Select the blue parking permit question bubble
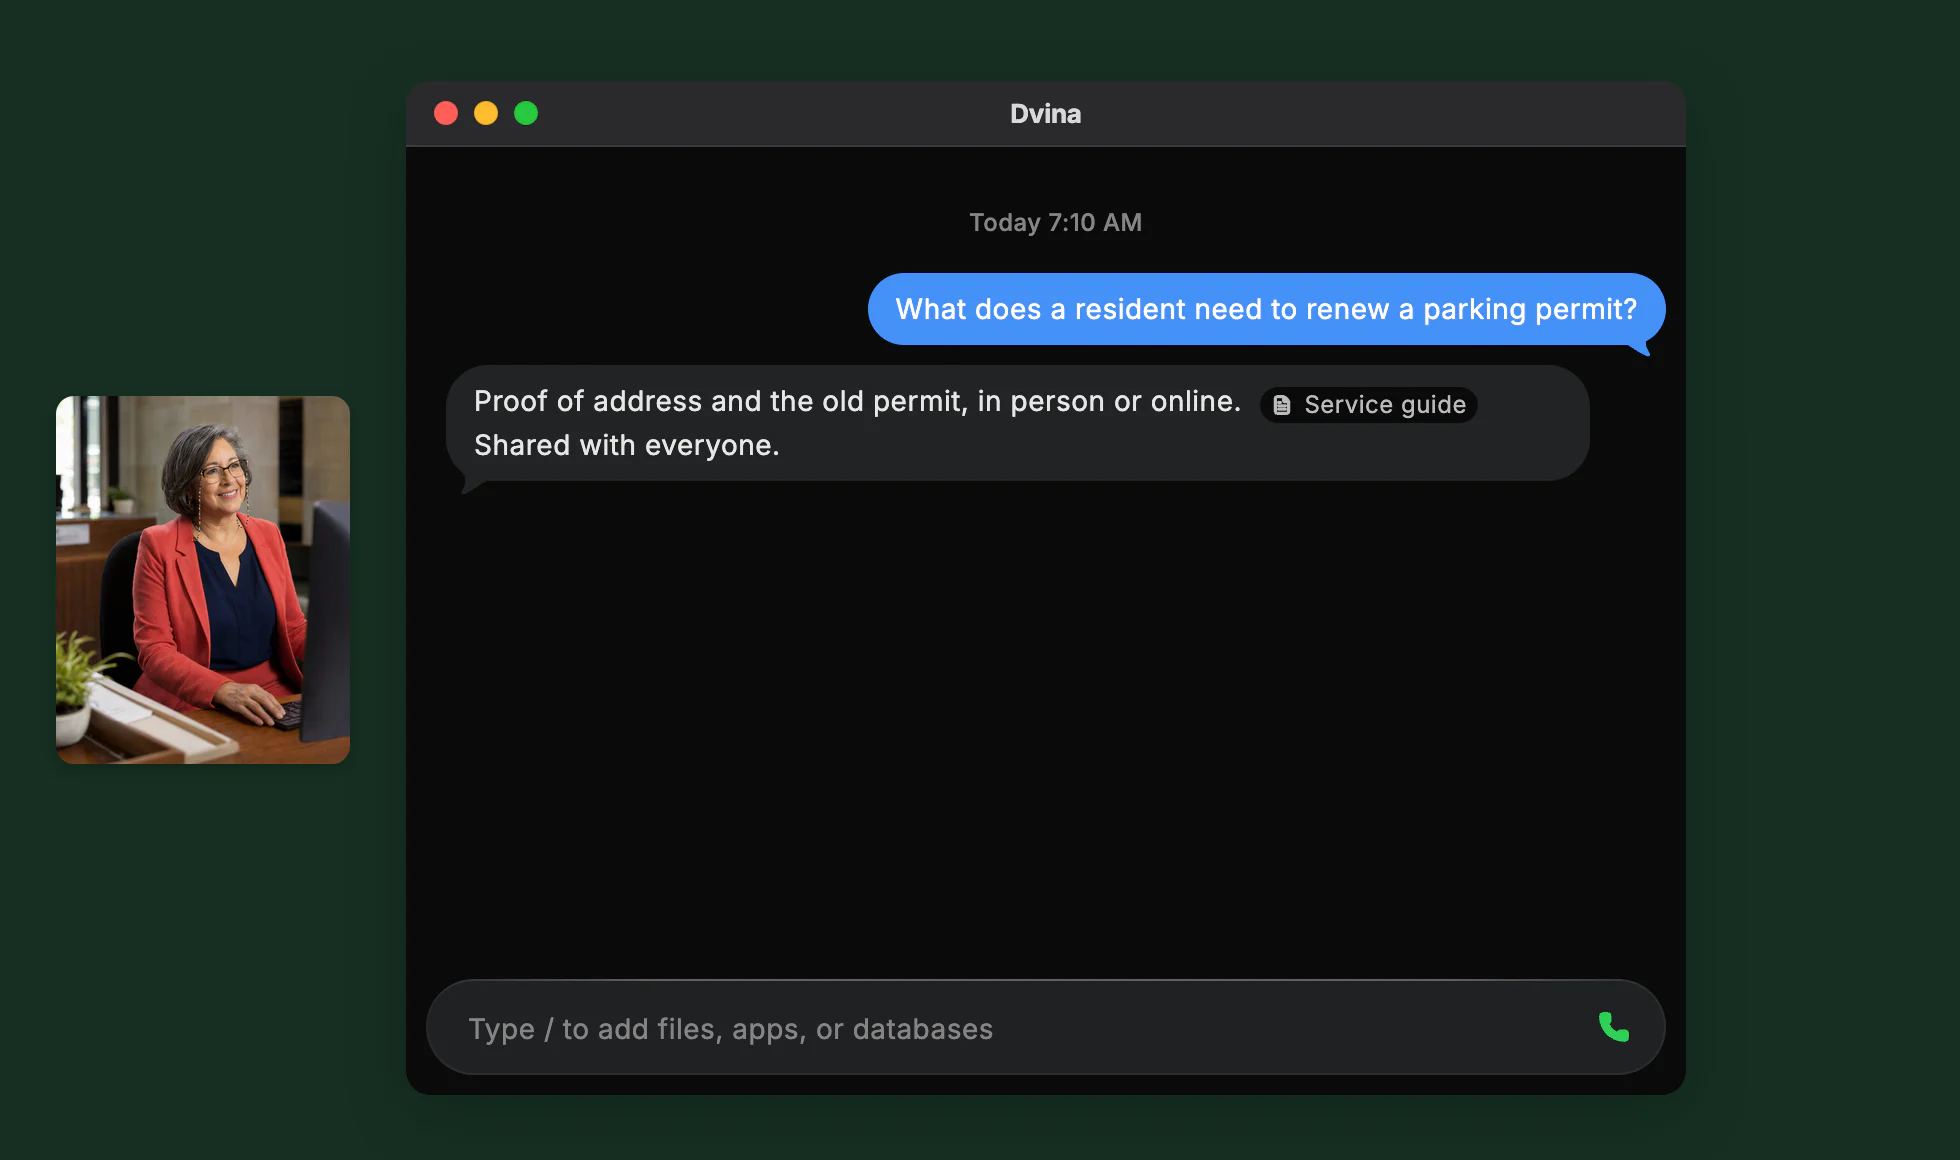The height and width of the screenshot is (1160, 1960). point(1266,309)
